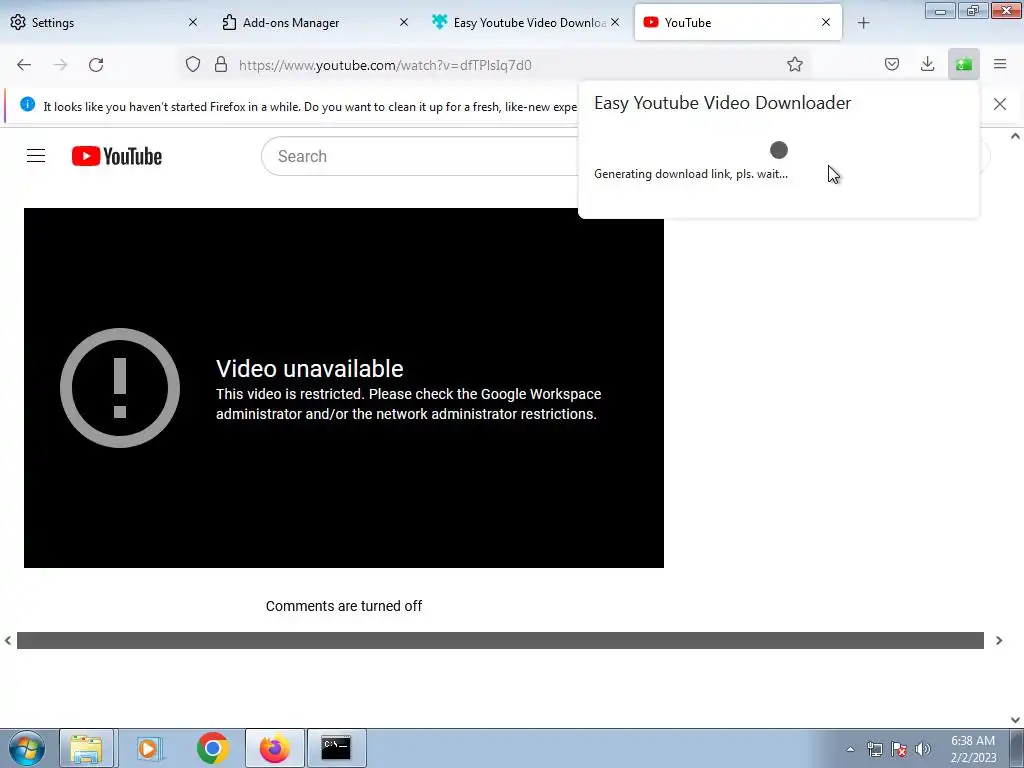
Task: Go back with the browser back arrow
Action: coord(24,65)
